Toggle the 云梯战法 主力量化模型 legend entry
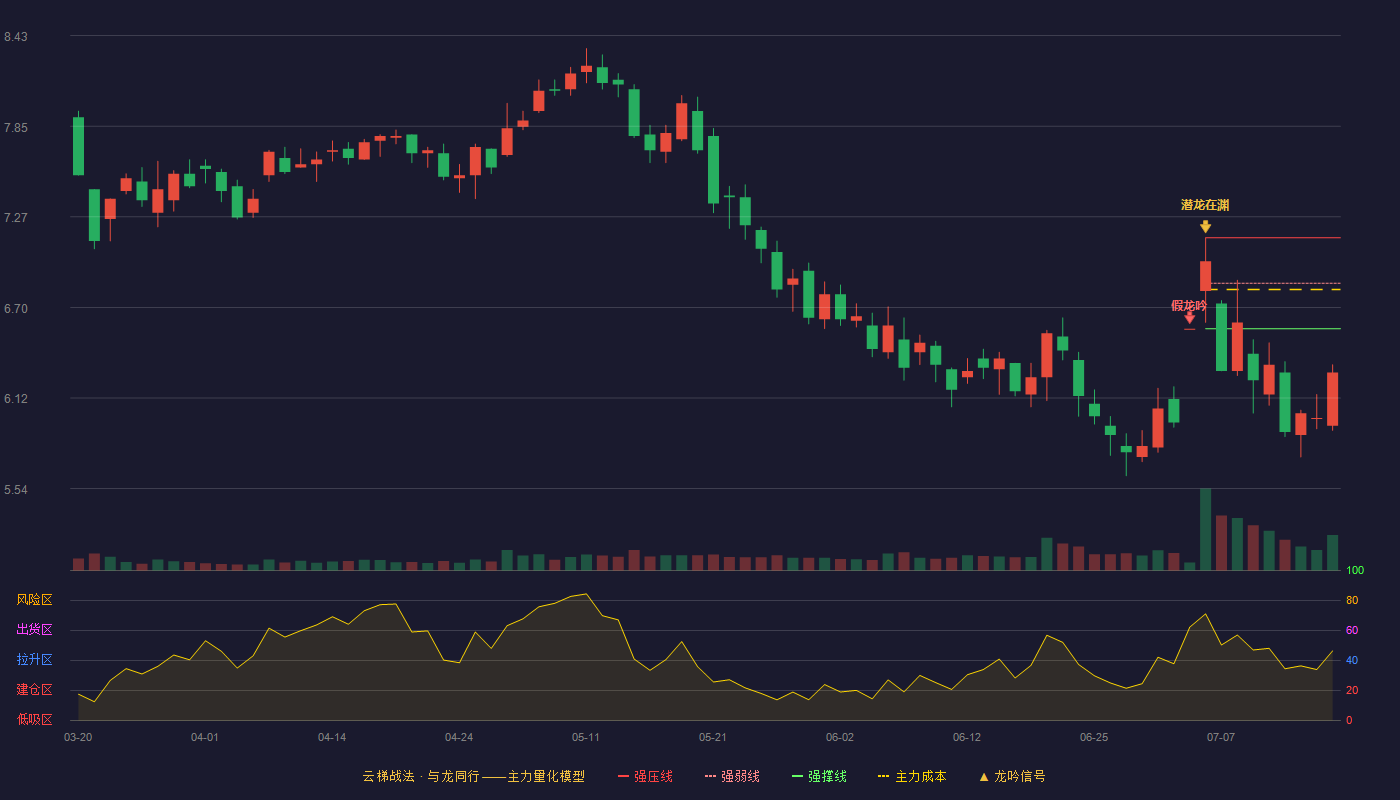This screenshot has width=1400, height=800. point(473,776)
